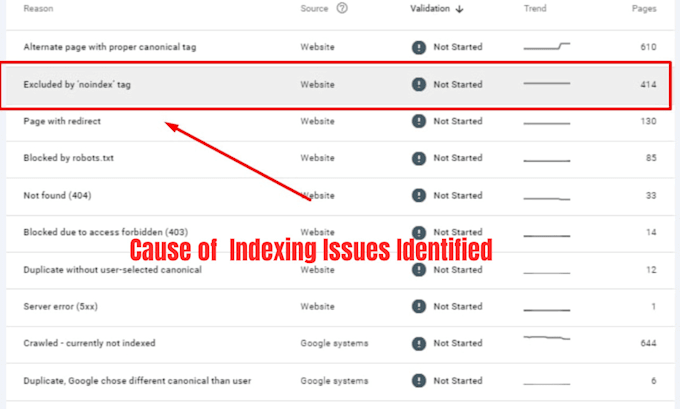Image resolution: width=680 pixels, height=409 pixels.
Task: Click 'Google systems' in Duplicate, Google chose row
Action: coord(334,381)
